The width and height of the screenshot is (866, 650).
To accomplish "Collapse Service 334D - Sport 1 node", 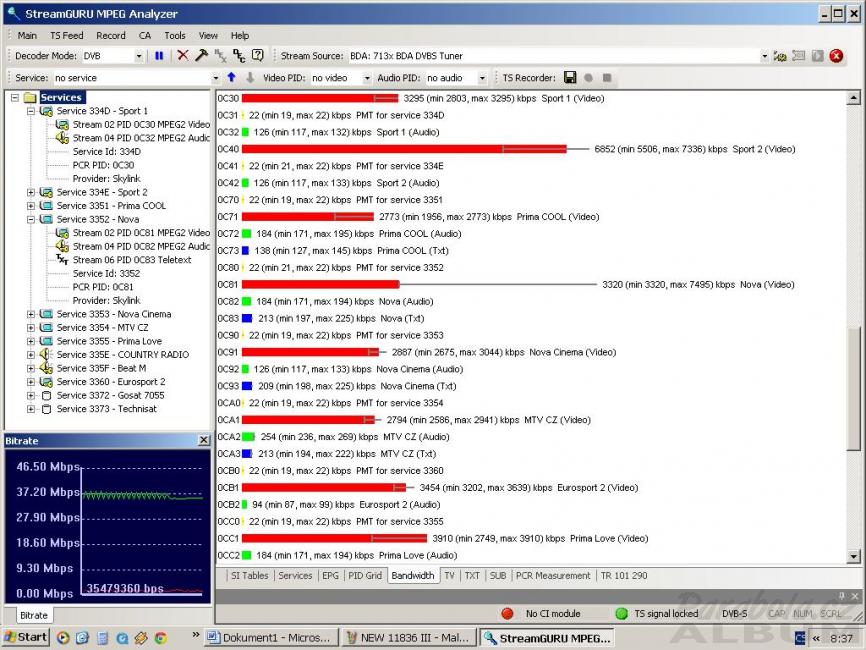I will point(31,111).
